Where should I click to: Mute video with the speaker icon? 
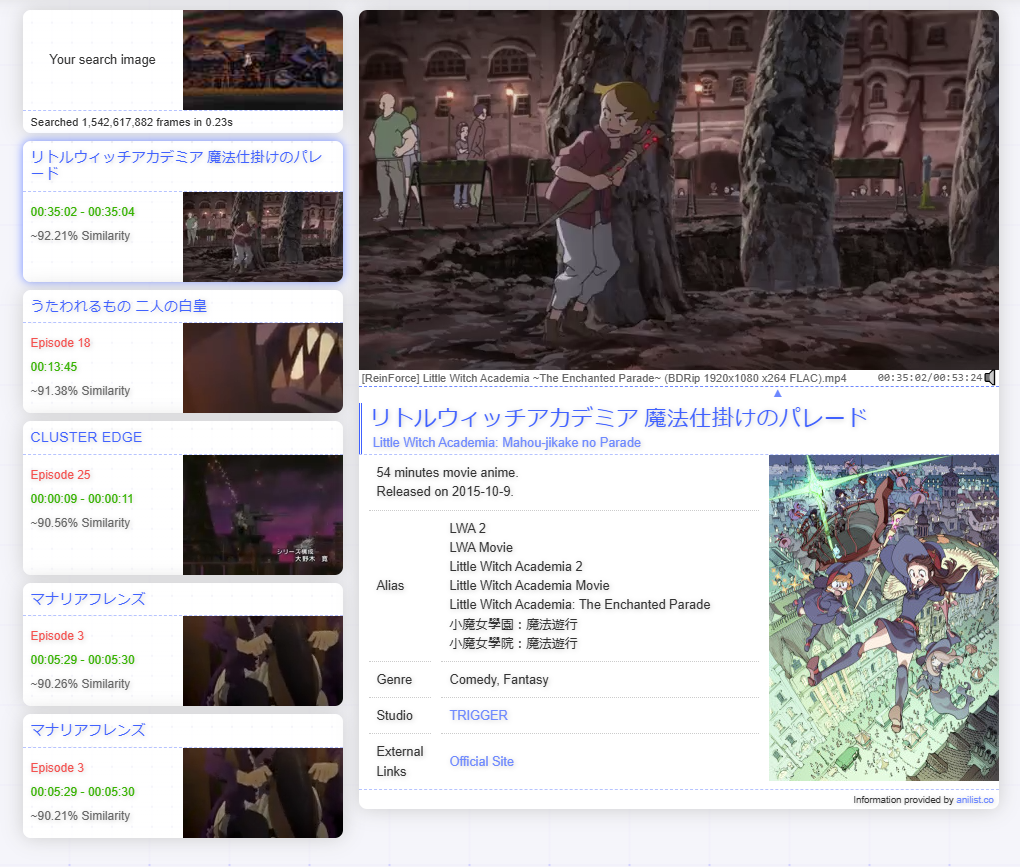(990, 378)
